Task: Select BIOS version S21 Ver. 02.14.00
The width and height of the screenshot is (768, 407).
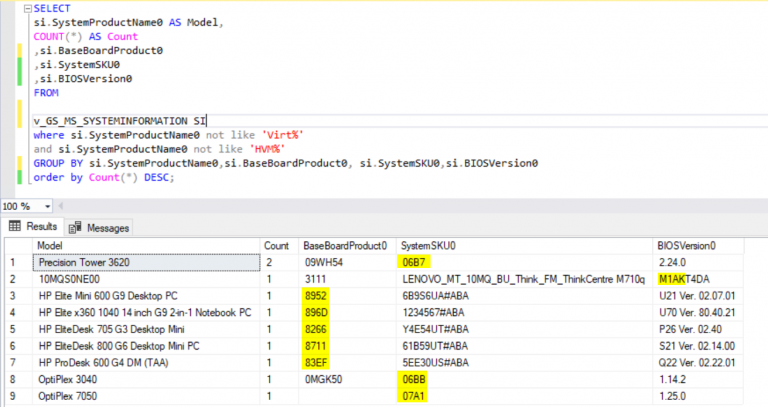Action: point(698,346)
